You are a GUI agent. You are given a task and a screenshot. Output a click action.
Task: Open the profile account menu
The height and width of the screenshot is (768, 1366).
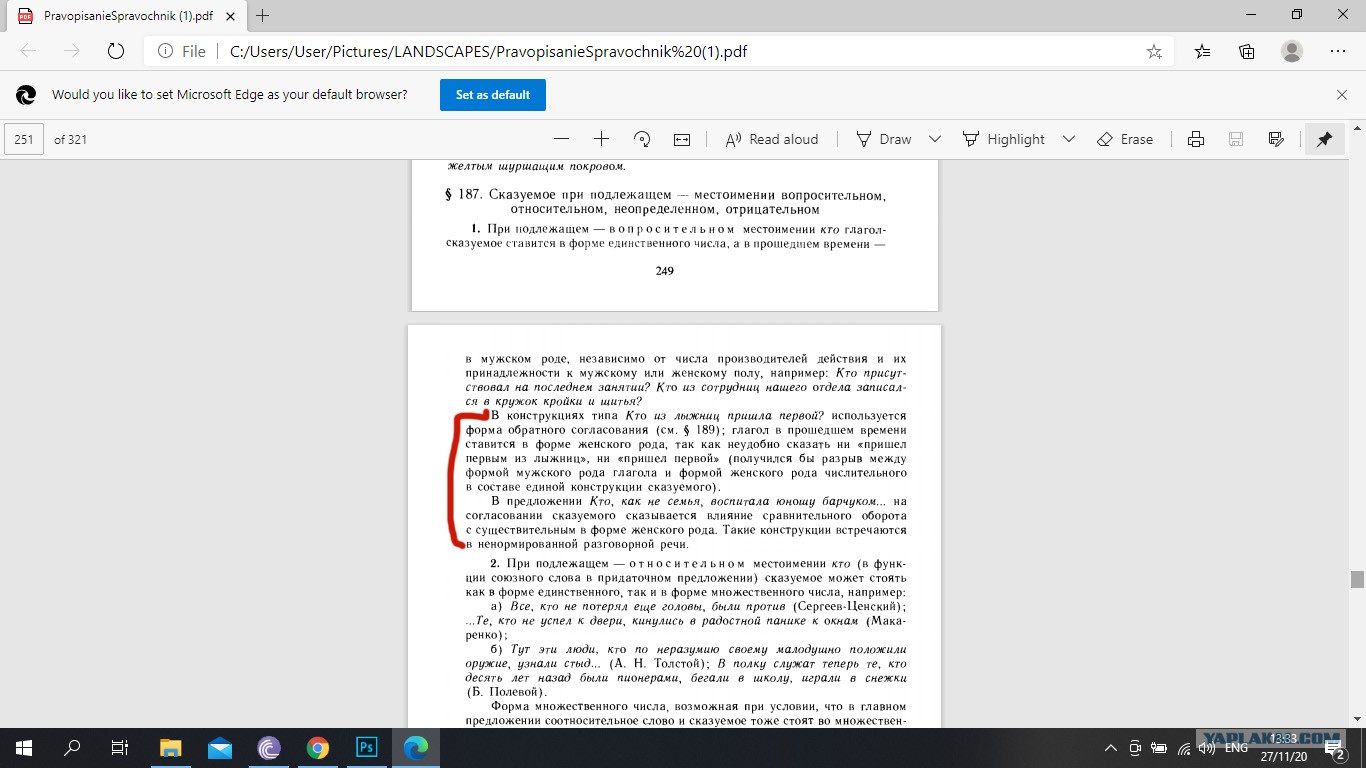pyautogui.click(x=1292, y=52)
